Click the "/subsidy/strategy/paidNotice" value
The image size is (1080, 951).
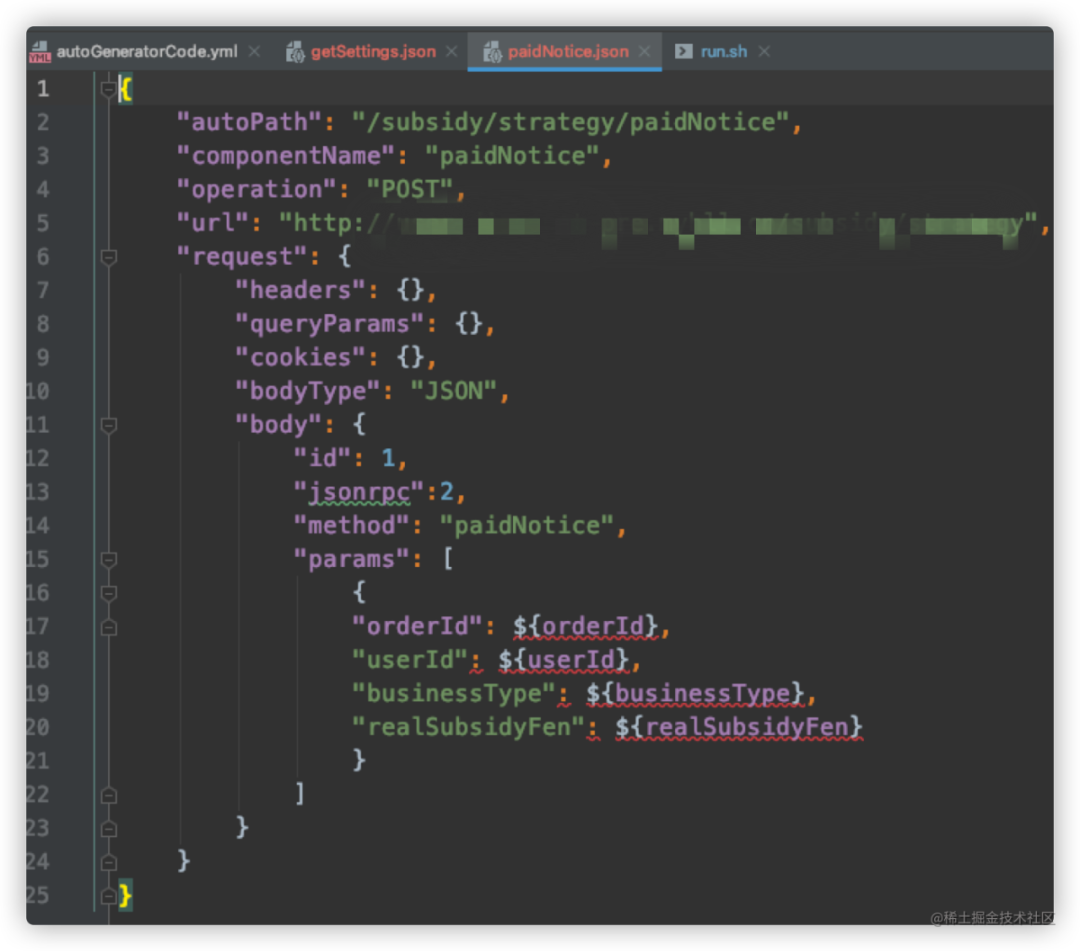pyautogui.click(x=570, y=123)
